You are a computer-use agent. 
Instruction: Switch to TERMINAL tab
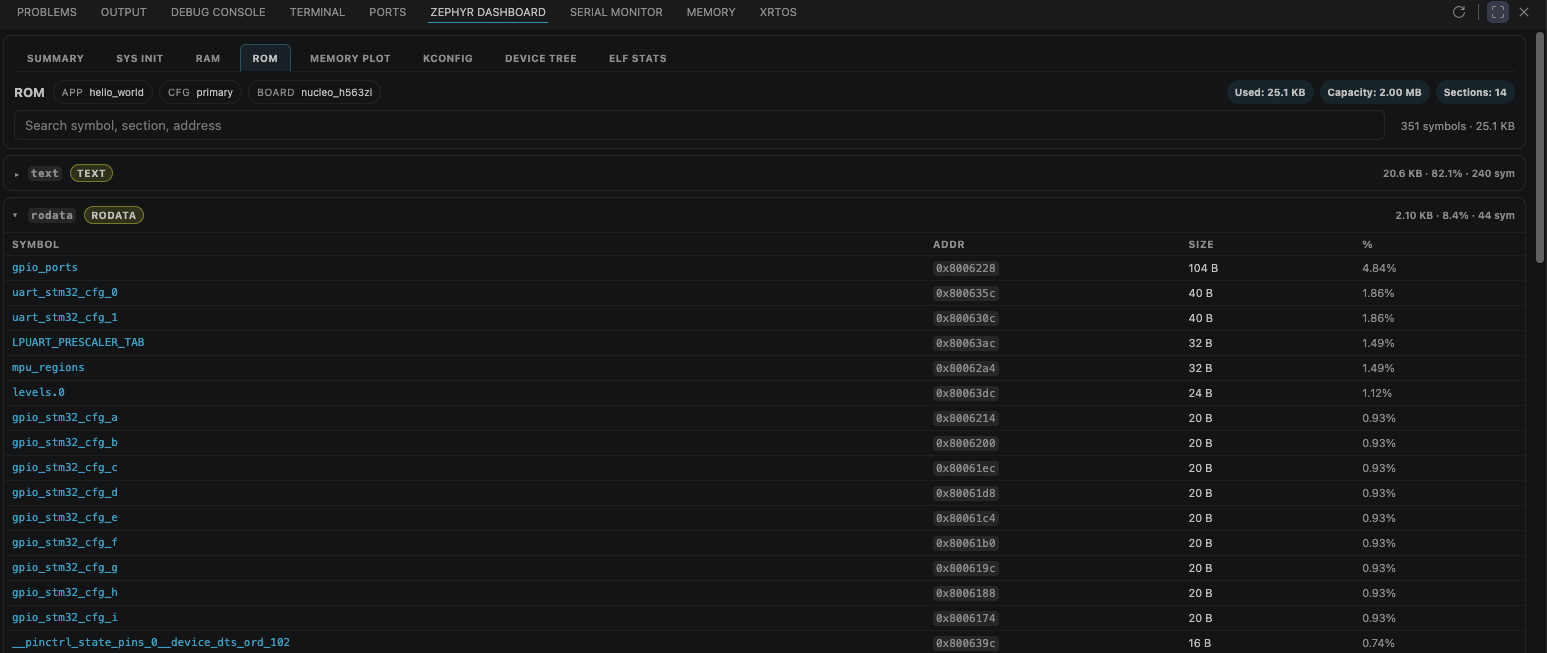(317, 12)
